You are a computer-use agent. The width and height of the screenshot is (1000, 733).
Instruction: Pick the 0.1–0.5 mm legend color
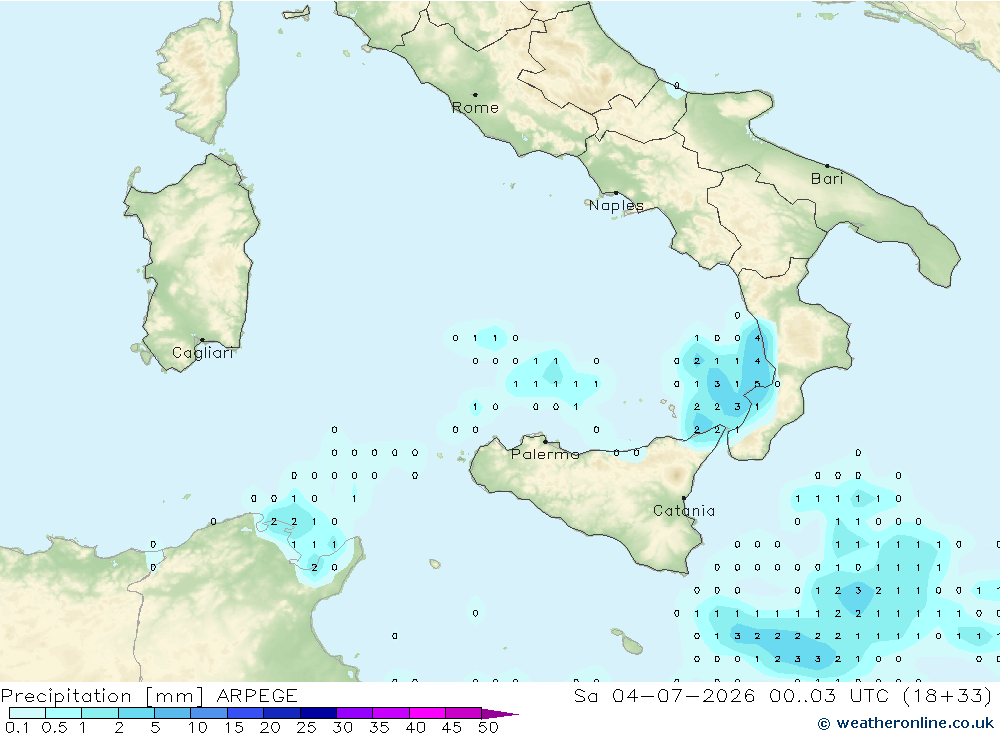(x=27, y=713)
